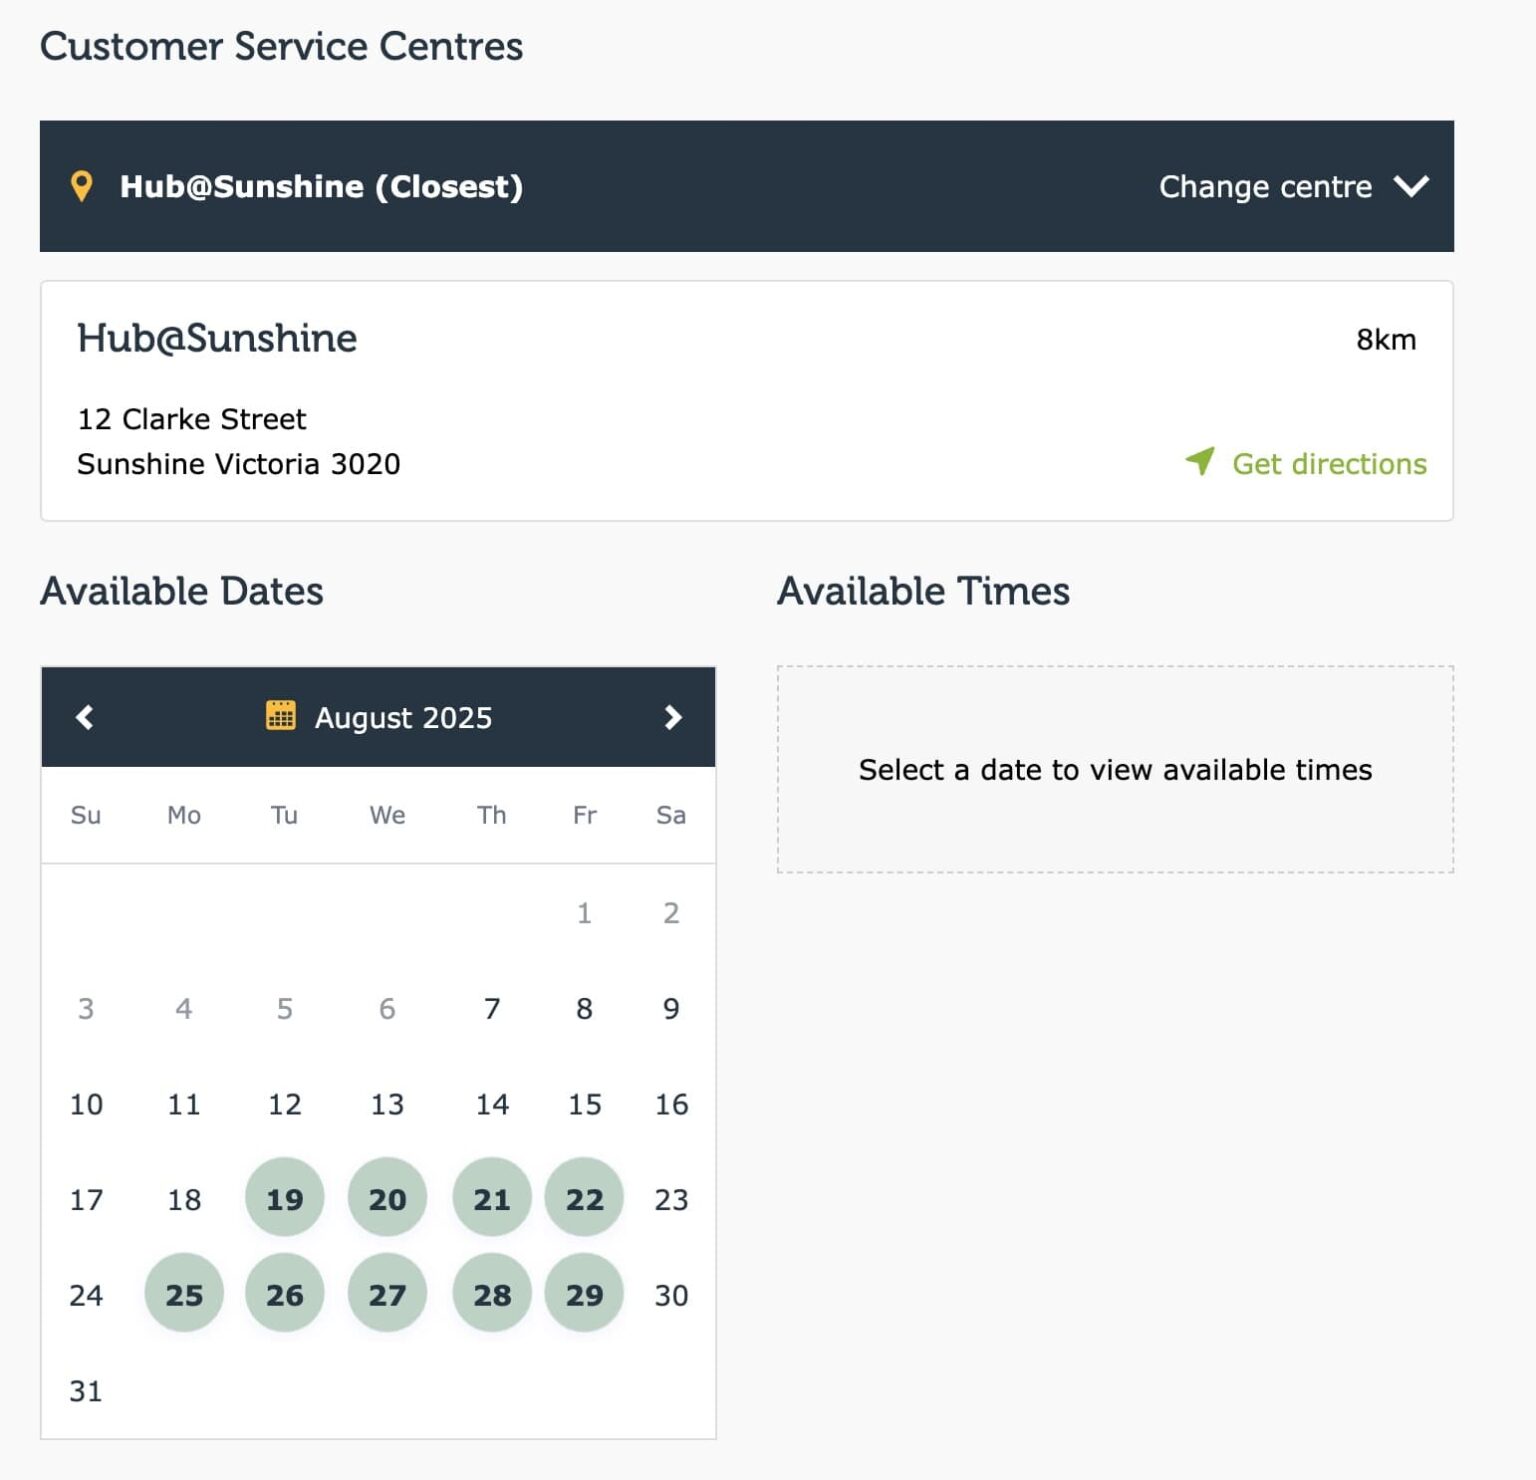Viewport: 1536px width, 1480px height.
Task: Click the Hub@Sunshine centre address card
Action: (700, 400)
